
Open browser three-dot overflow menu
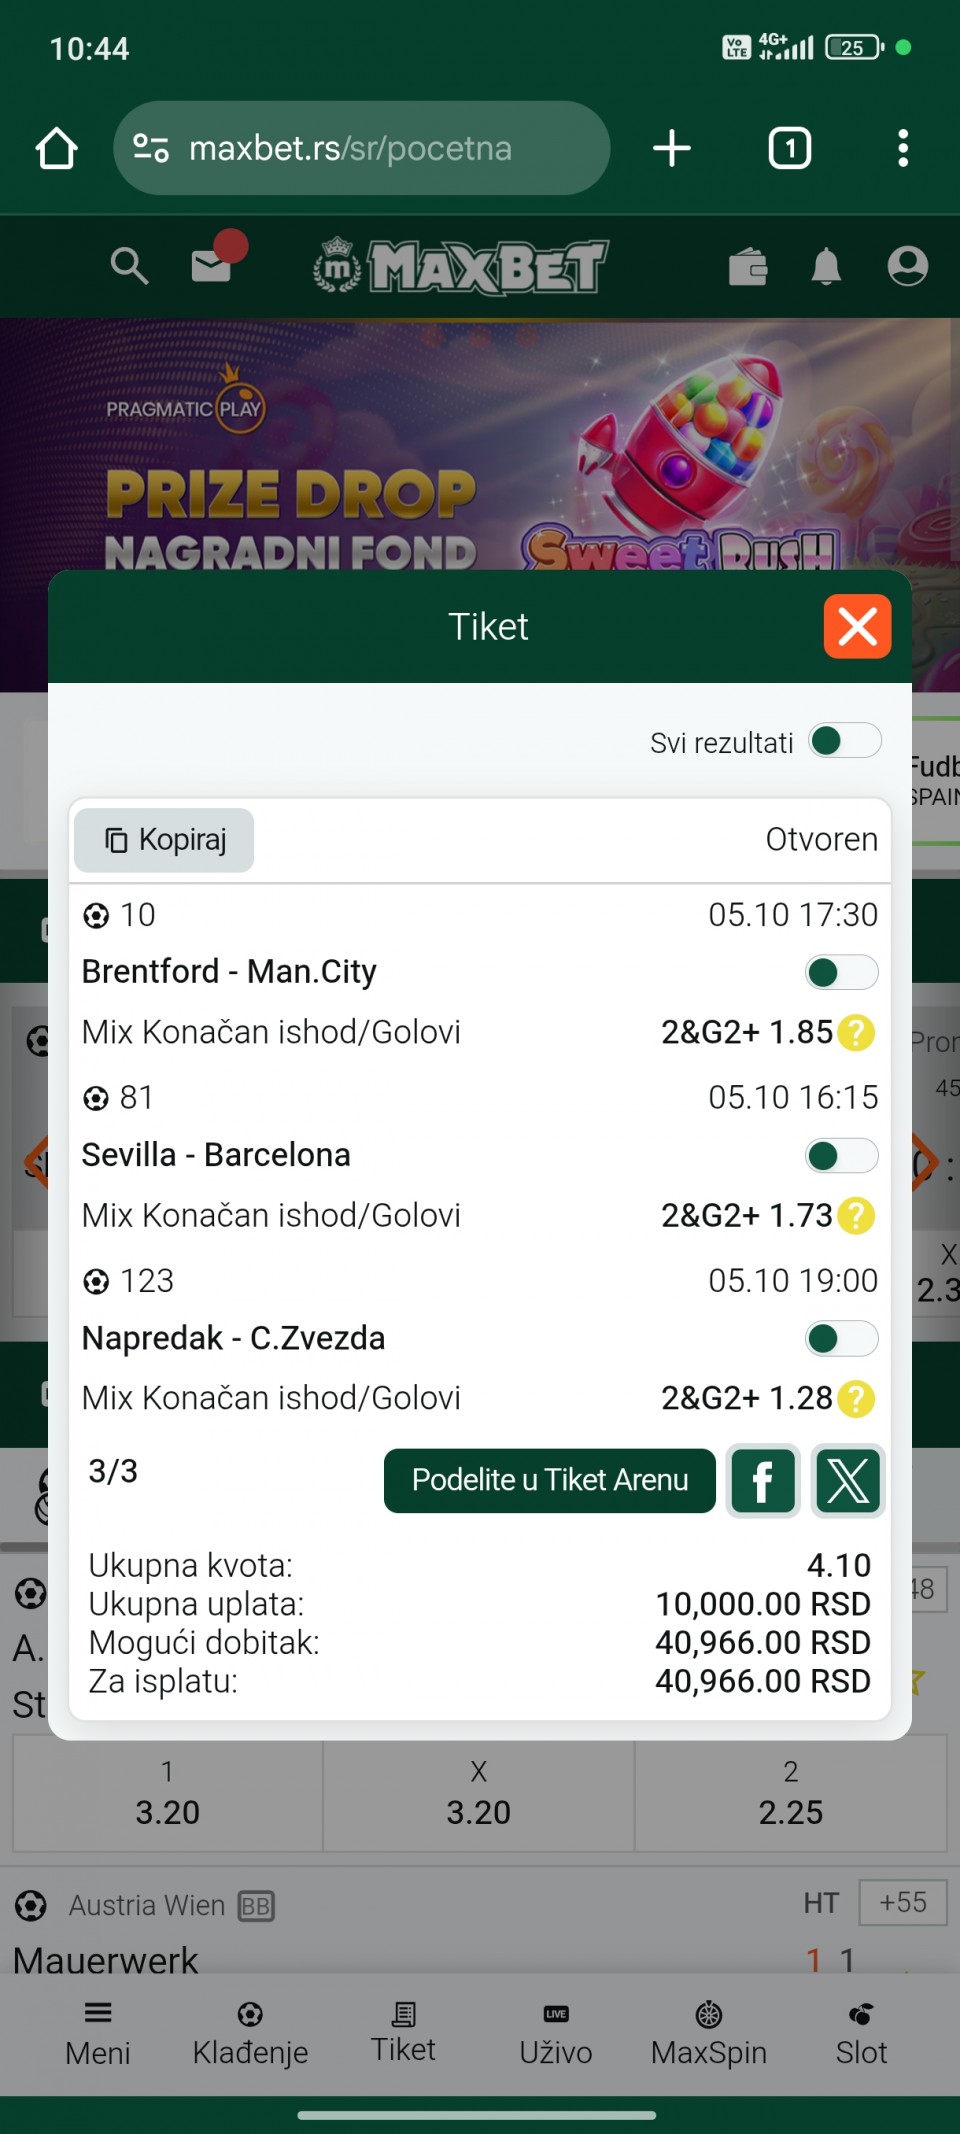point(903,149)
